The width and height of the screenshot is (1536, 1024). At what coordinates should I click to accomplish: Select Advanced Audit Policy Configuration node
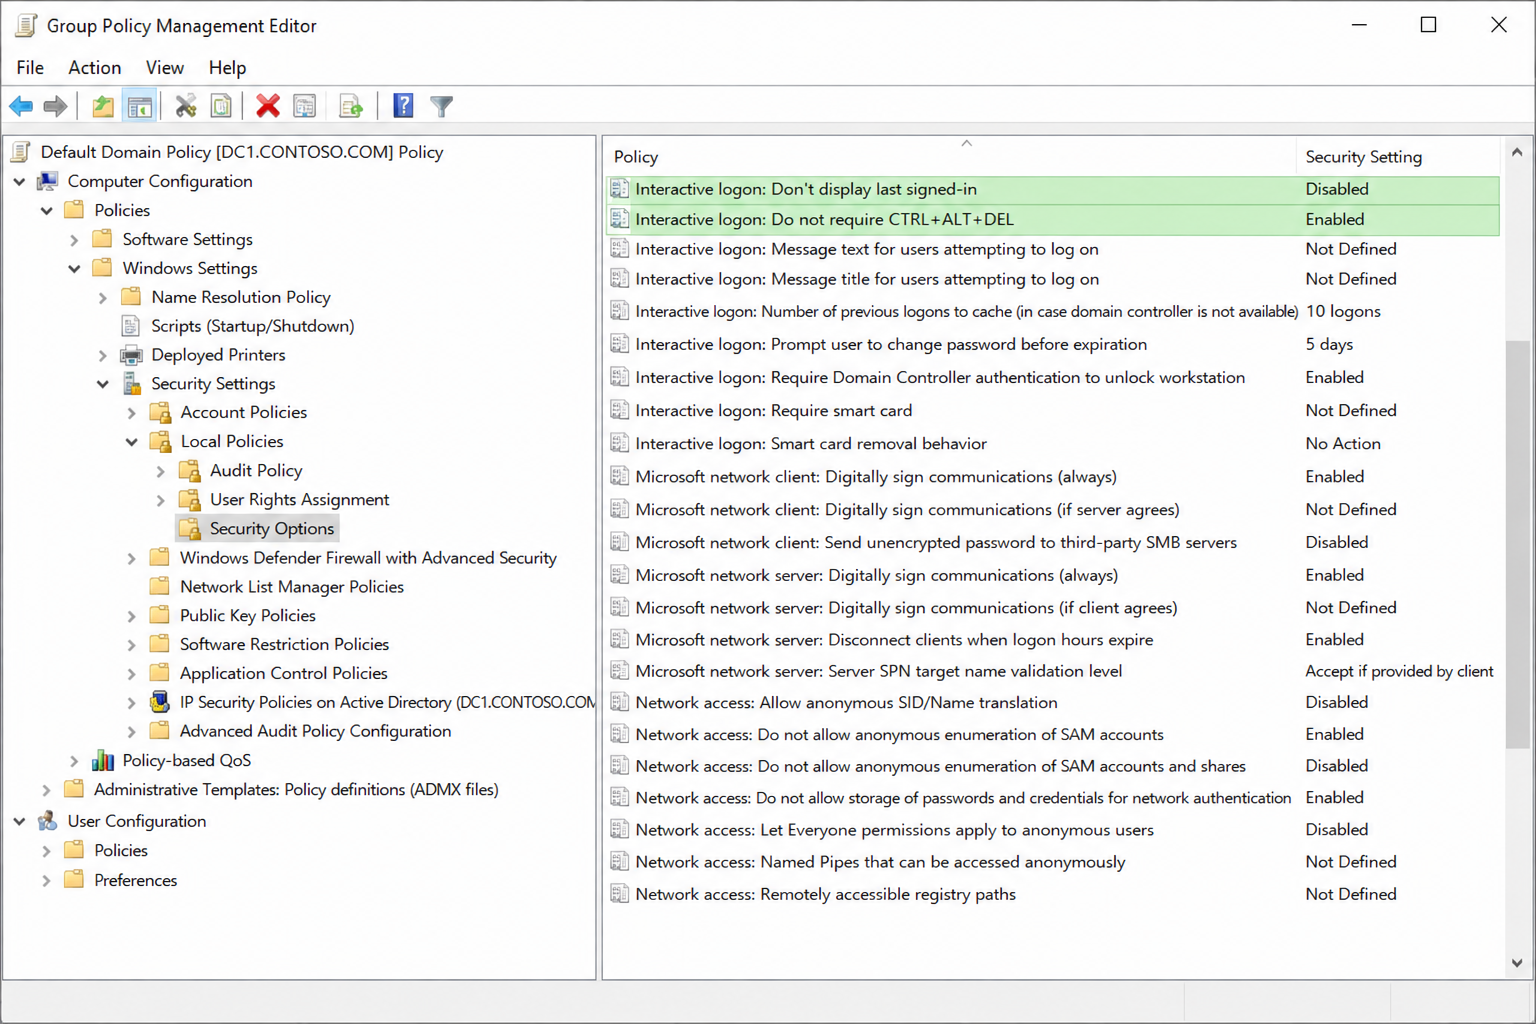tap(315, 731)
